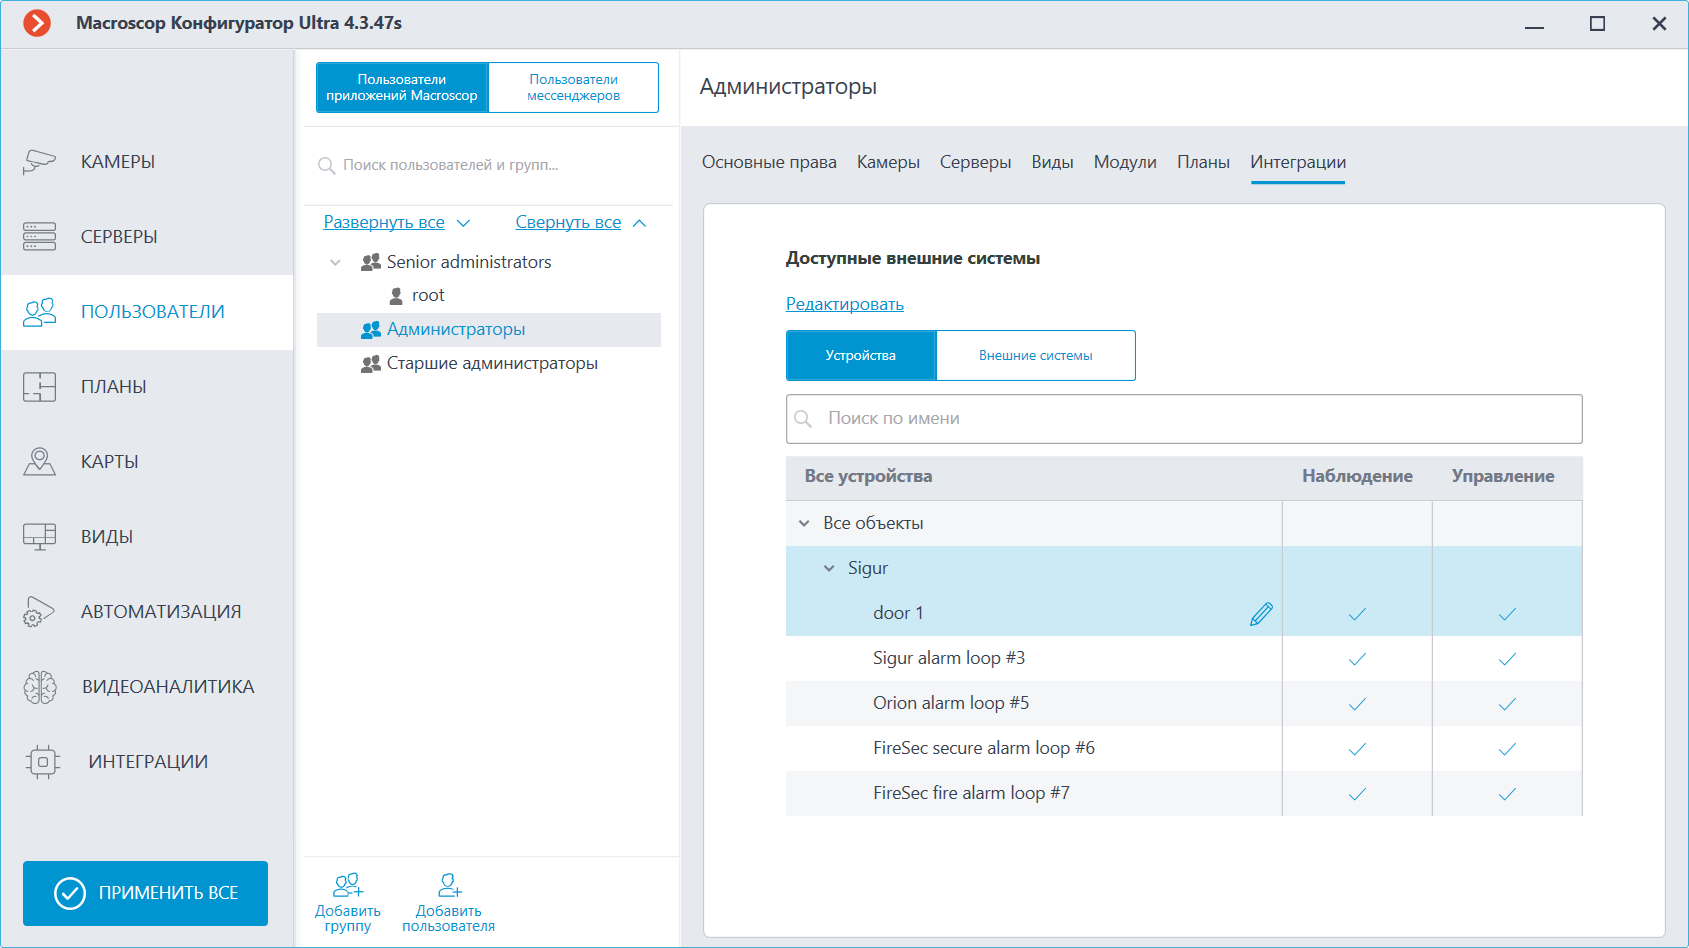Open the Интеграции chip icon
The image size is (1689, 948).
click(x=42, y=762)
